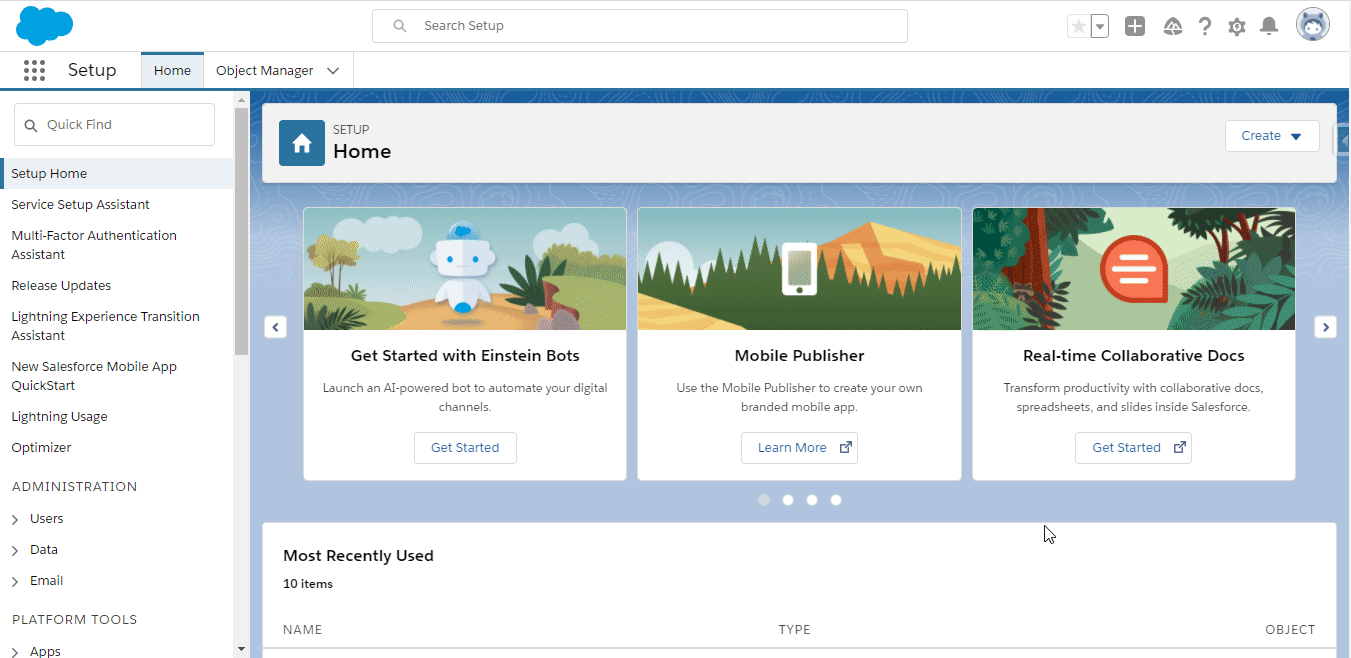Open Global Actions plus icon
Viewport: 1351px width, 658px height.
(x=1134, y=26)
